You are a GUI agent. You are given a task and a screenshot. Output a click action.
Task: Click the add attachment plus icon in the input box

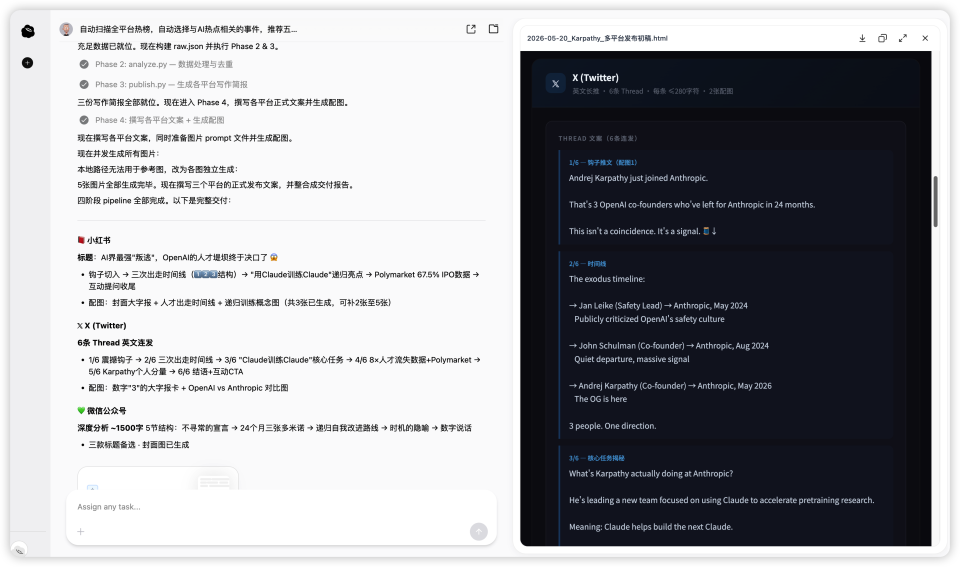pyautogui.click(x=81, y=531)
